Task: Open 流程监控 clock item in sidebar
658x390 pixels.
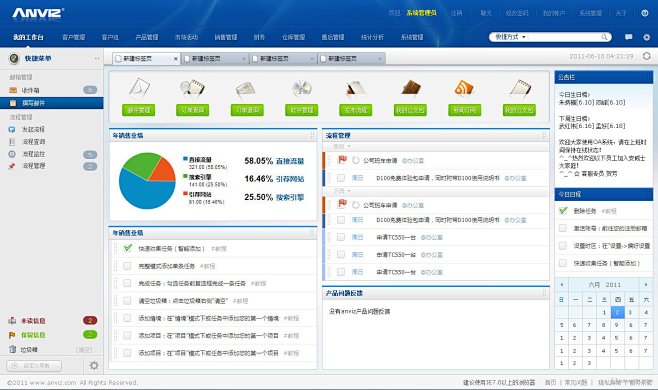Action: click(27, 154)
